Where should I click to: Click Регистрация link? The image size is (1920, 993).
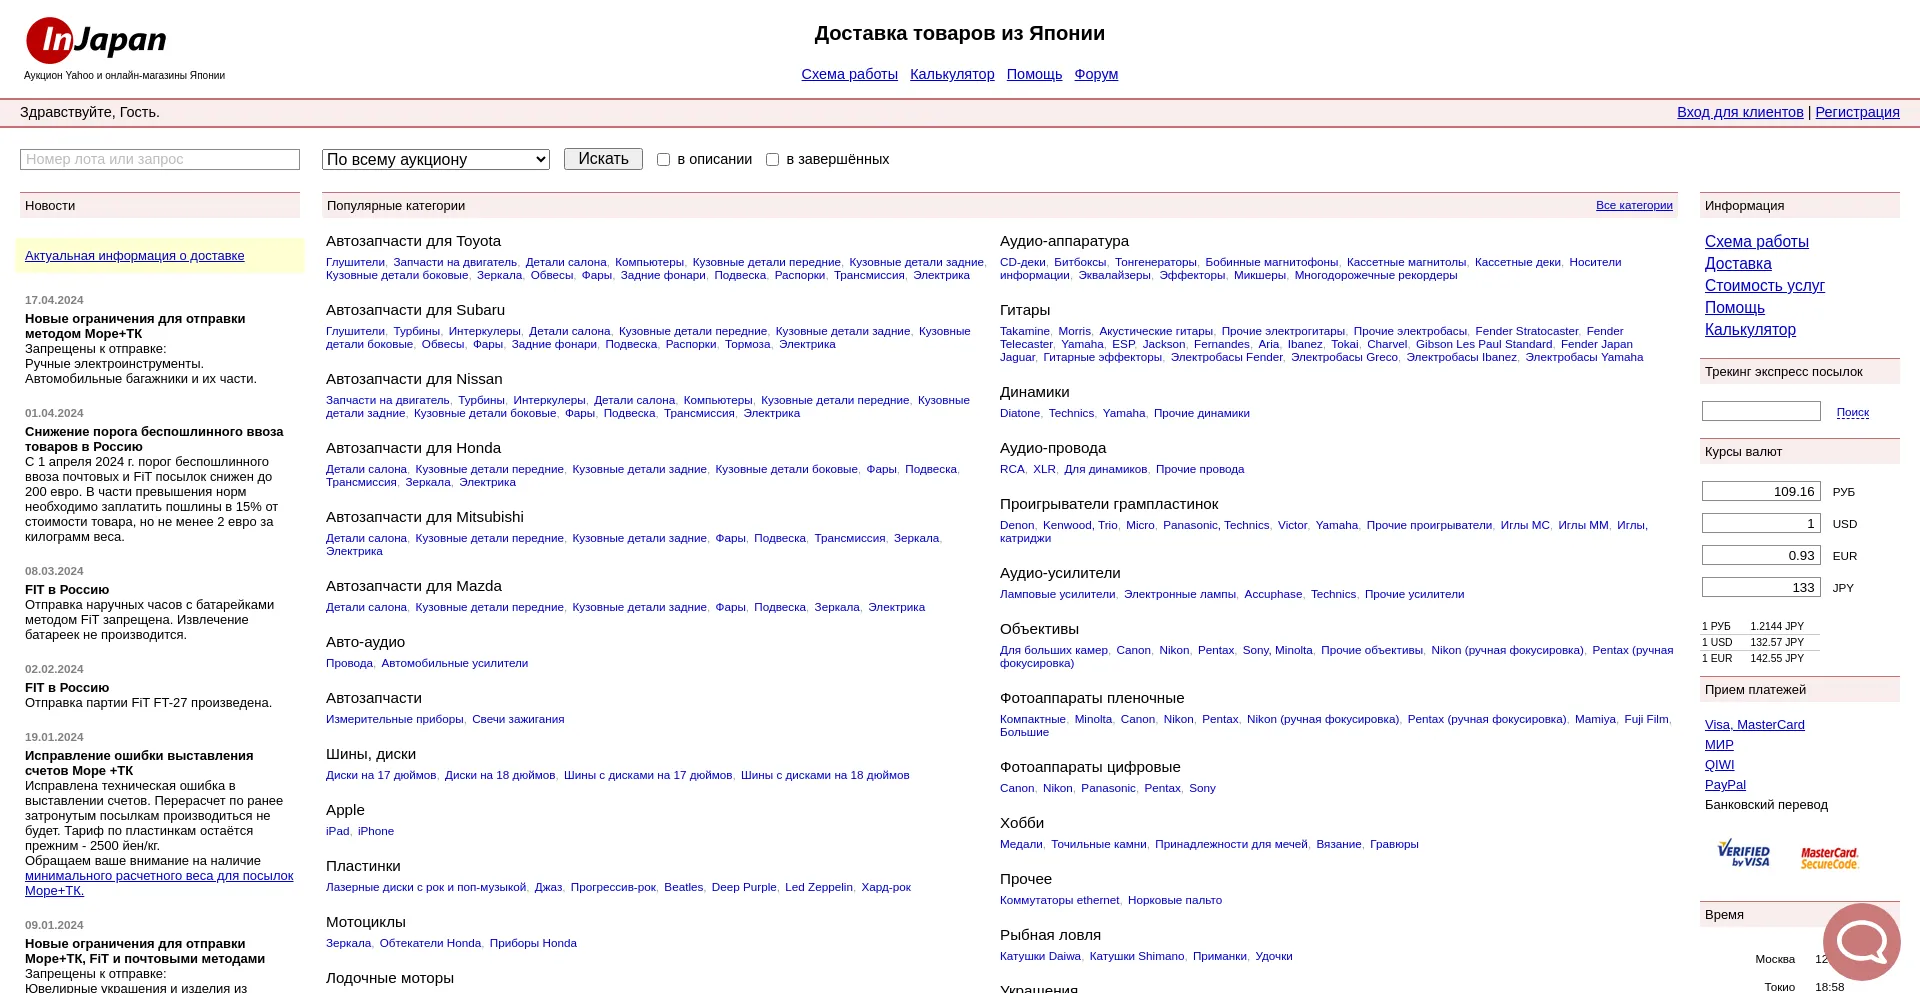coord(1857,112)
